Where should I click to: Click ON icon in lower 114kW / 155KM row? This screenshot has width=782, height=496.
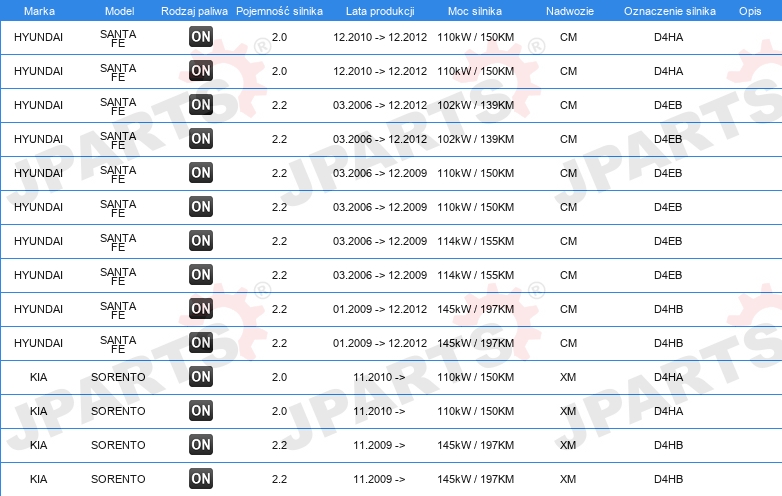(201, 274)
